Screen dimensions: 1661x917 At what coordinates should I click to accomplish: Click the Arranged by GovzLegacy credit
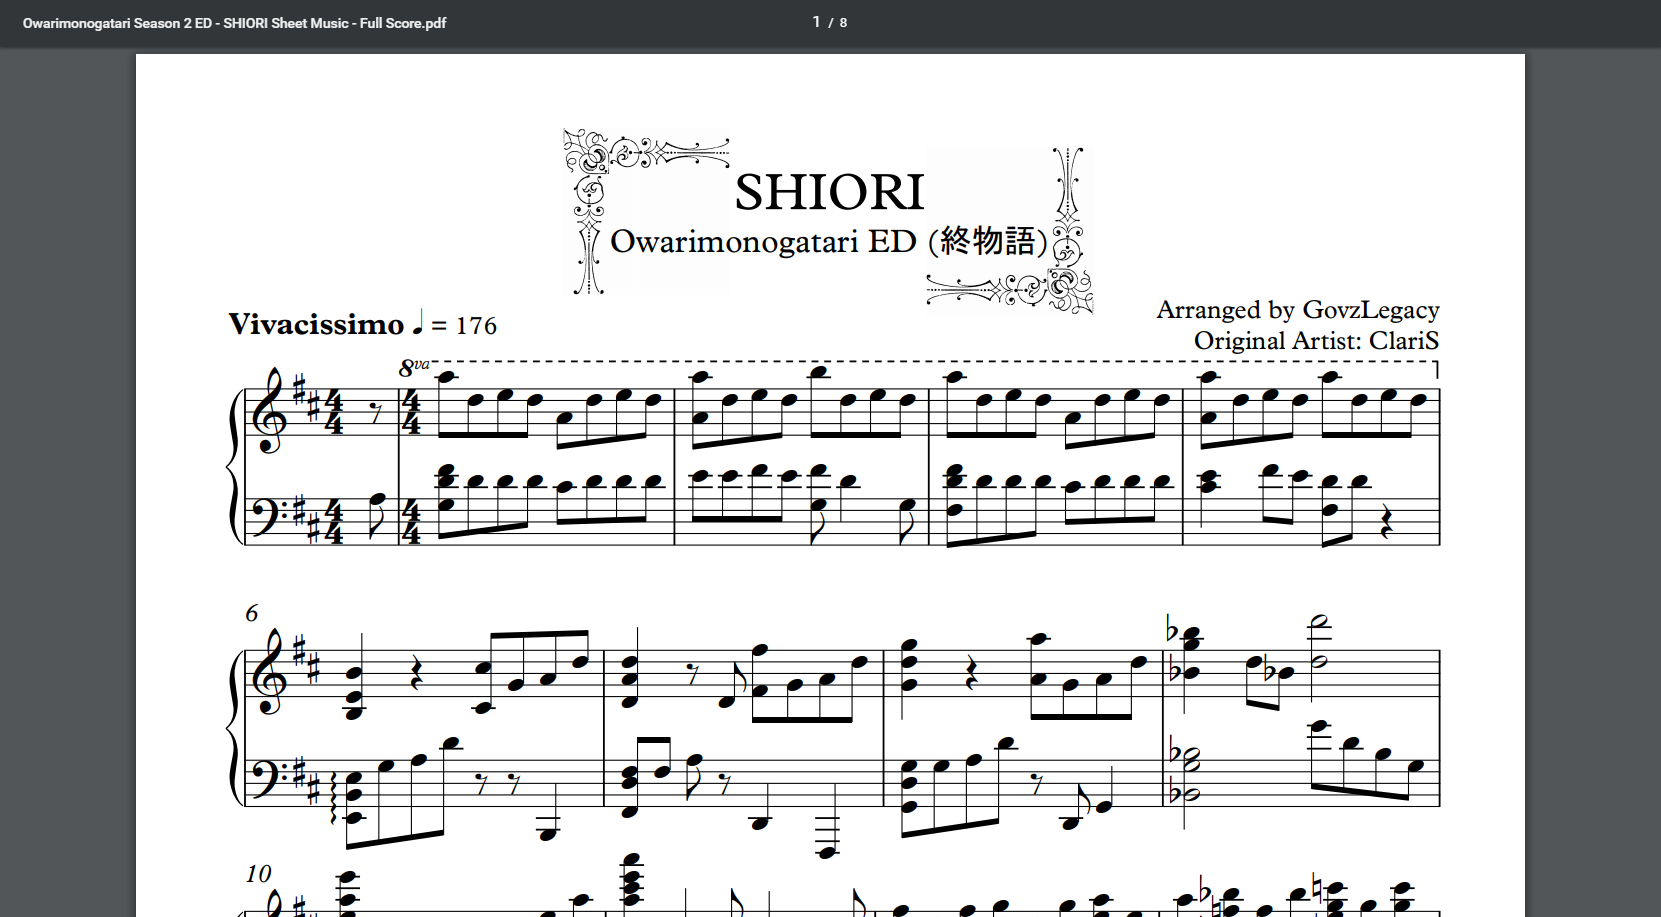tap(1297, 310)
